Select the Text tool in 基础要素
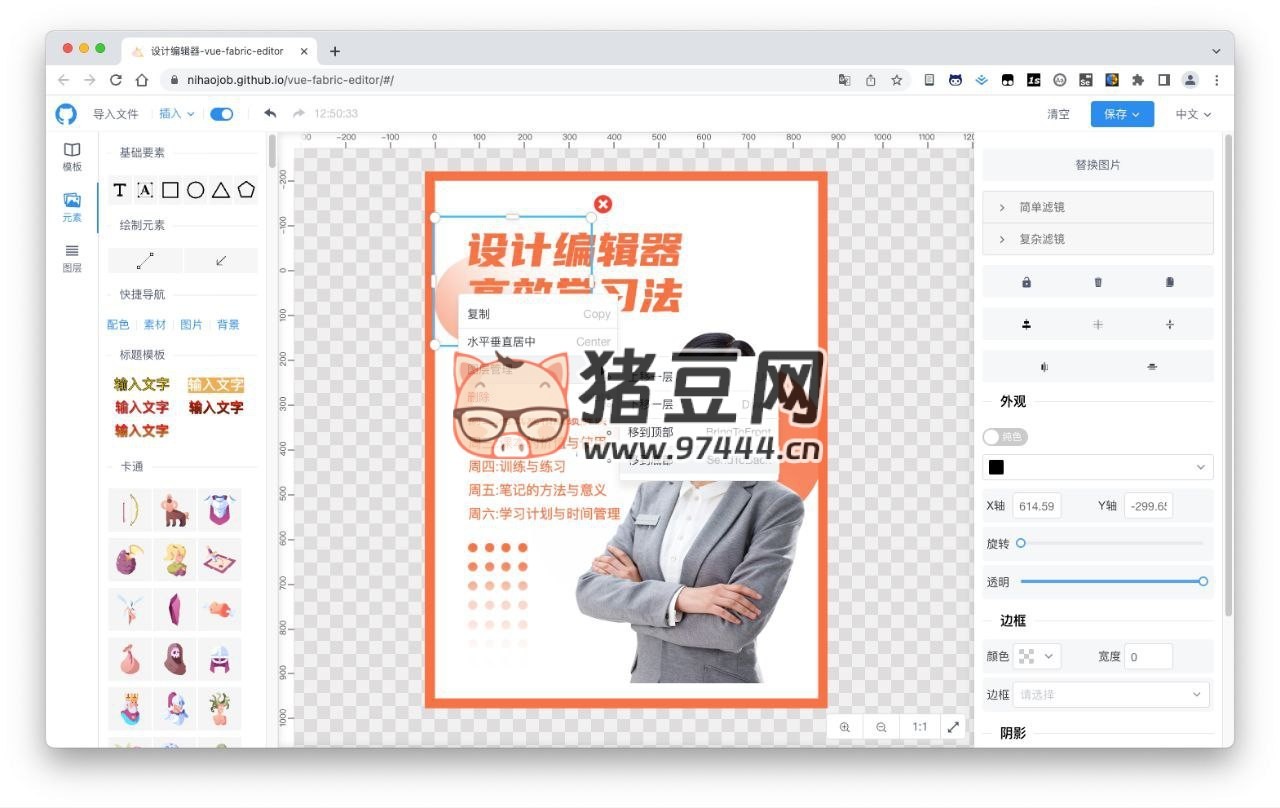The height and width of the screenshot is (808, 1280). pyautogui.click(x=120, y=189)
